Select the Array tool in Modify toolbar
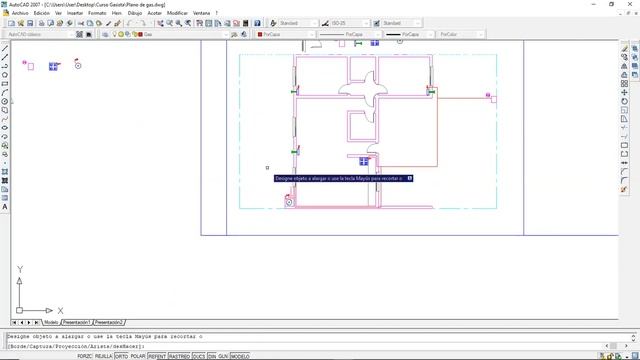 tap(624, 84)
